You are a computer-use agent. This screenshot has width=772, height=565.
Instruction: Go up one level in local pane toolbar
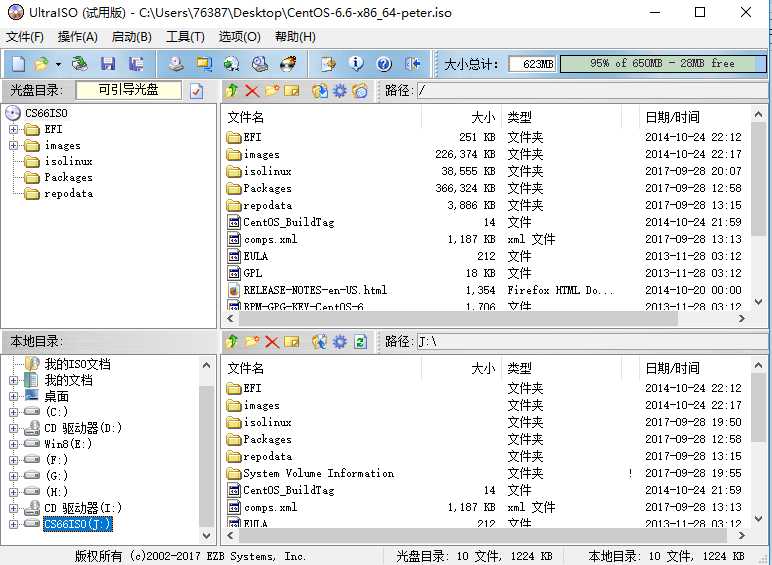click(232, 342)
